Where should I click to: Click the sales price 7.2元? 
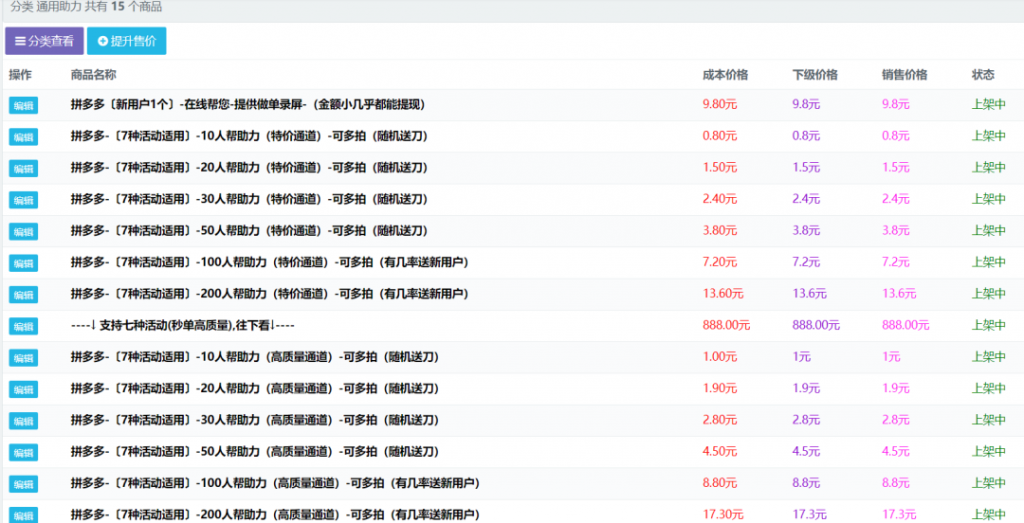pos(895,262)
